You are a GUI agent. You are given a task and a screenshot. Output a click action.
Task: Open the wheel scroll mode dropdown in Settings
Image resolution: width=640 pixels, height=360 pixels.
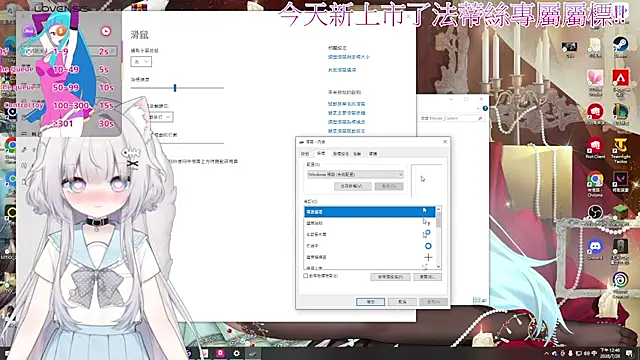coord(160,117)
